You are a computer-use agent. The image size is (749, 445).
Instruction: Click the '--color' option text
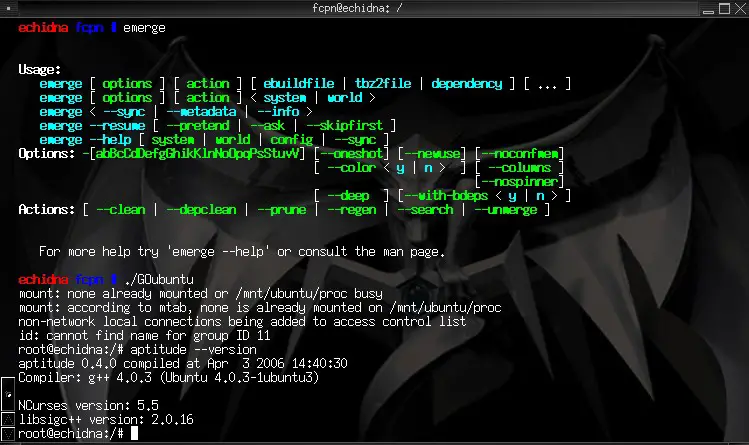pyautogui.click(x=351, y=168)
